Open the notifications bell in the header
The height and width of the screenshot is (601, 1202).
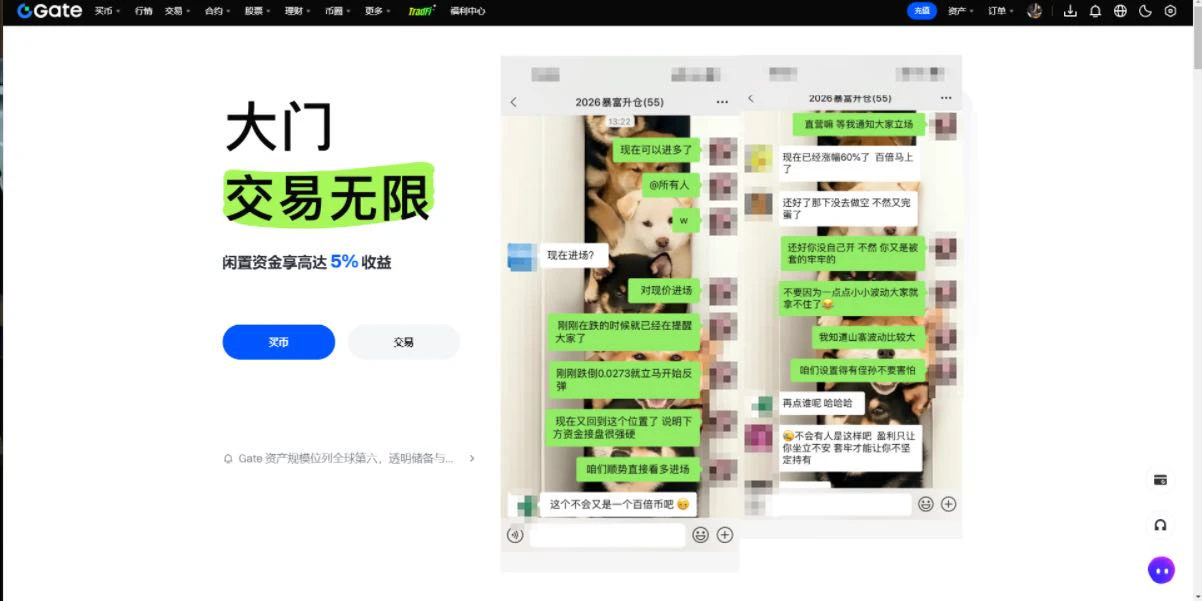[1095, 11]
